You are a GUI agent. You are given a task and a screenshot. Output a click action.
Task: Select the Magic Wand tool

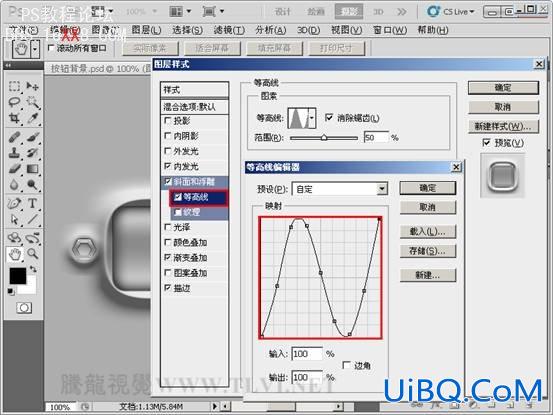[32, 102]
